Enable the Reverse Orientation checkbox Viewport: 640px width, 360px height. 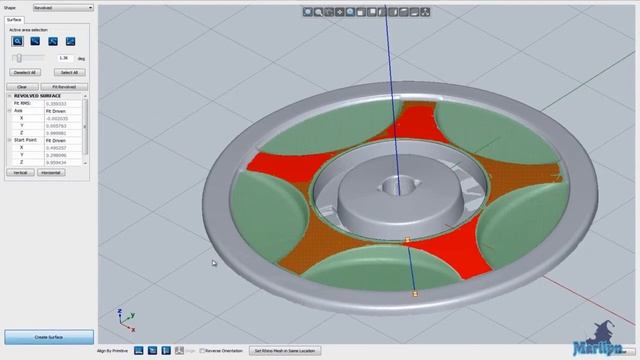(x=202, y=351)
